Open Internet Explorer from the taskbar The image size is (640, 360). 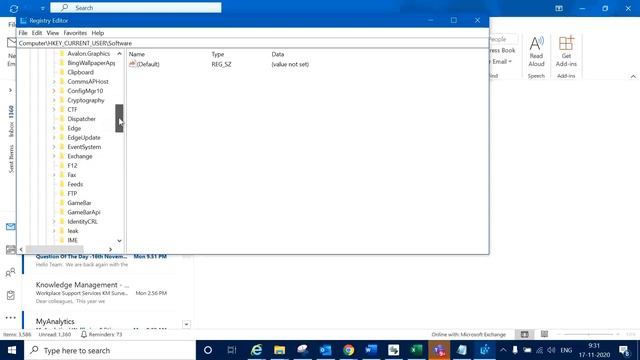coord(256,350)
